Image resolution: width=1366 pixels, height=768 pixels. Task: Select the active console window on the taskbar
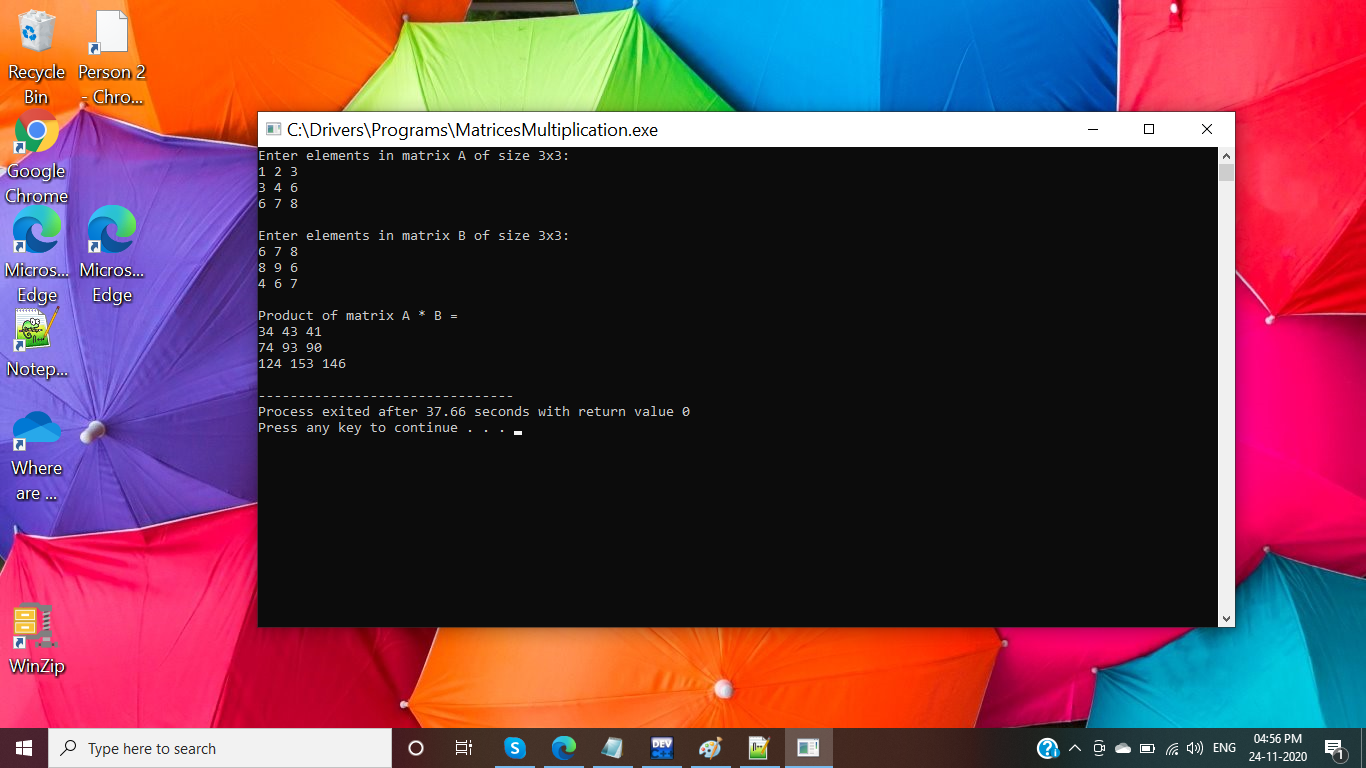click(808, 748)
